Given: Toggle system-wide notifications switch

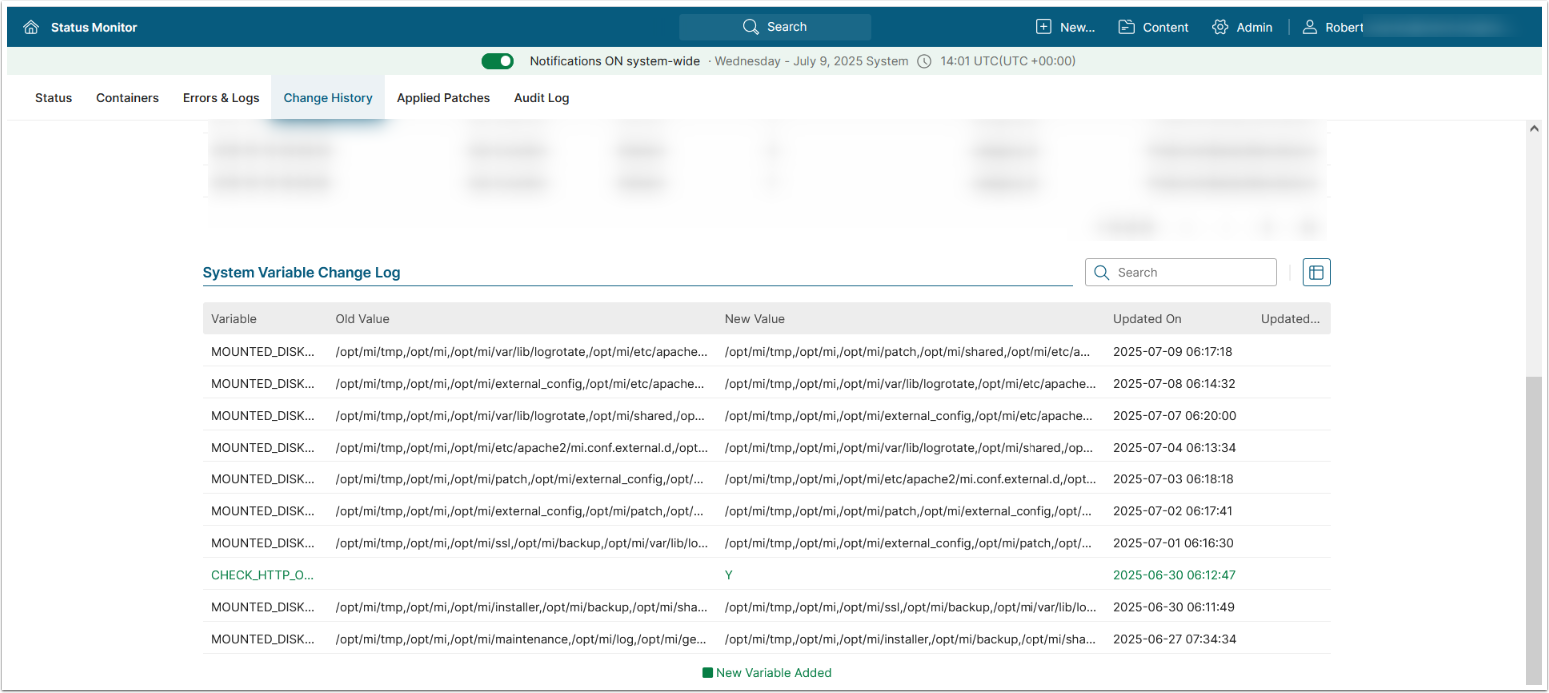Looking at the screenshot, I should click(497, 61).
